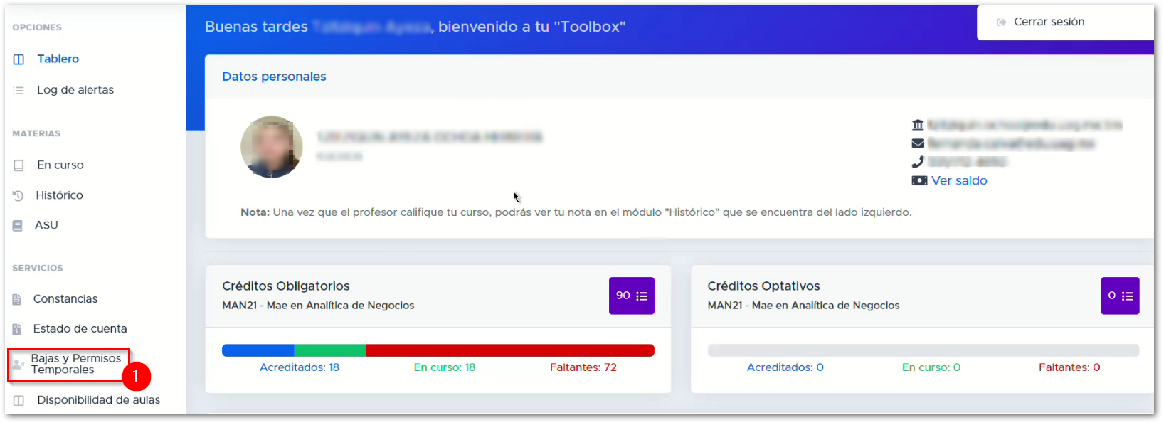
Task: Open Constancias service
Action: point(65,299)
